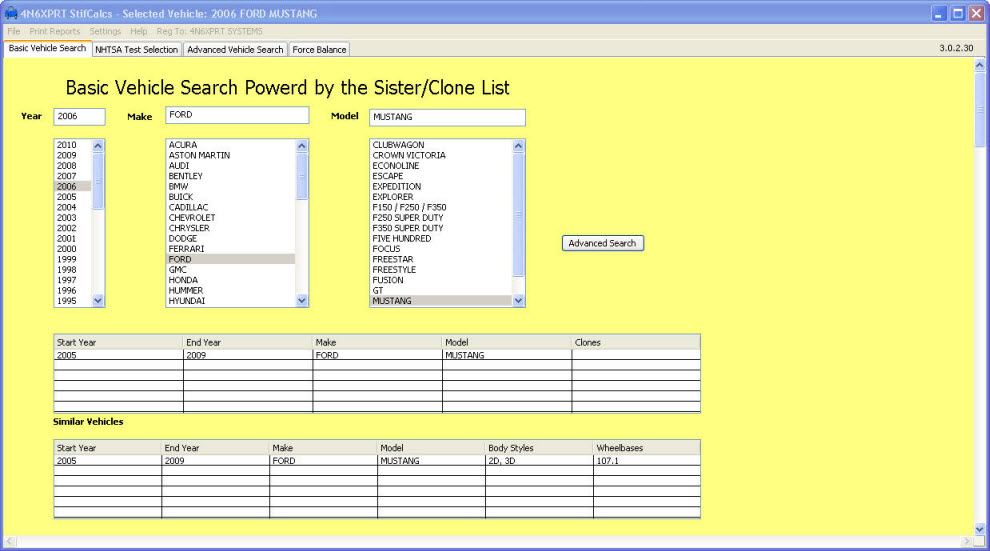Open the Print Reports menu
The width and height of the screenshot is (990, 551).
[x=55, y=32]
